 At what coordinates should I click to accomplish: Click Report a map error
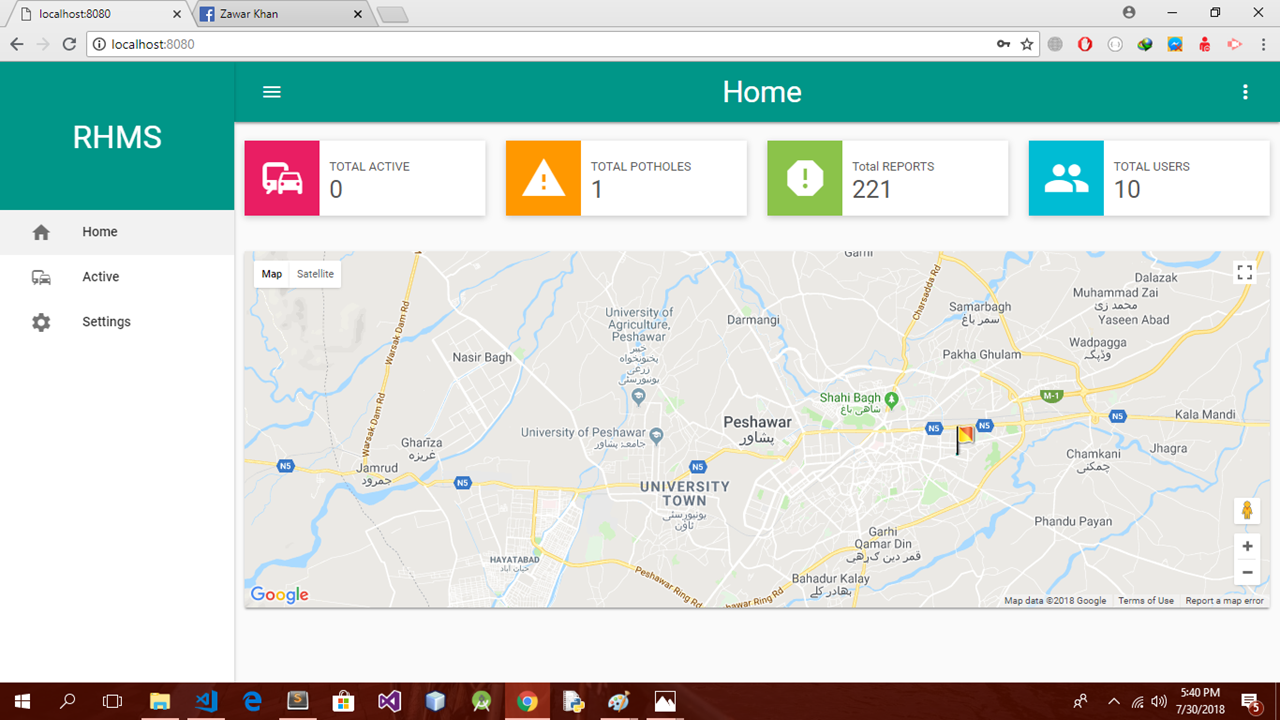1225,600
